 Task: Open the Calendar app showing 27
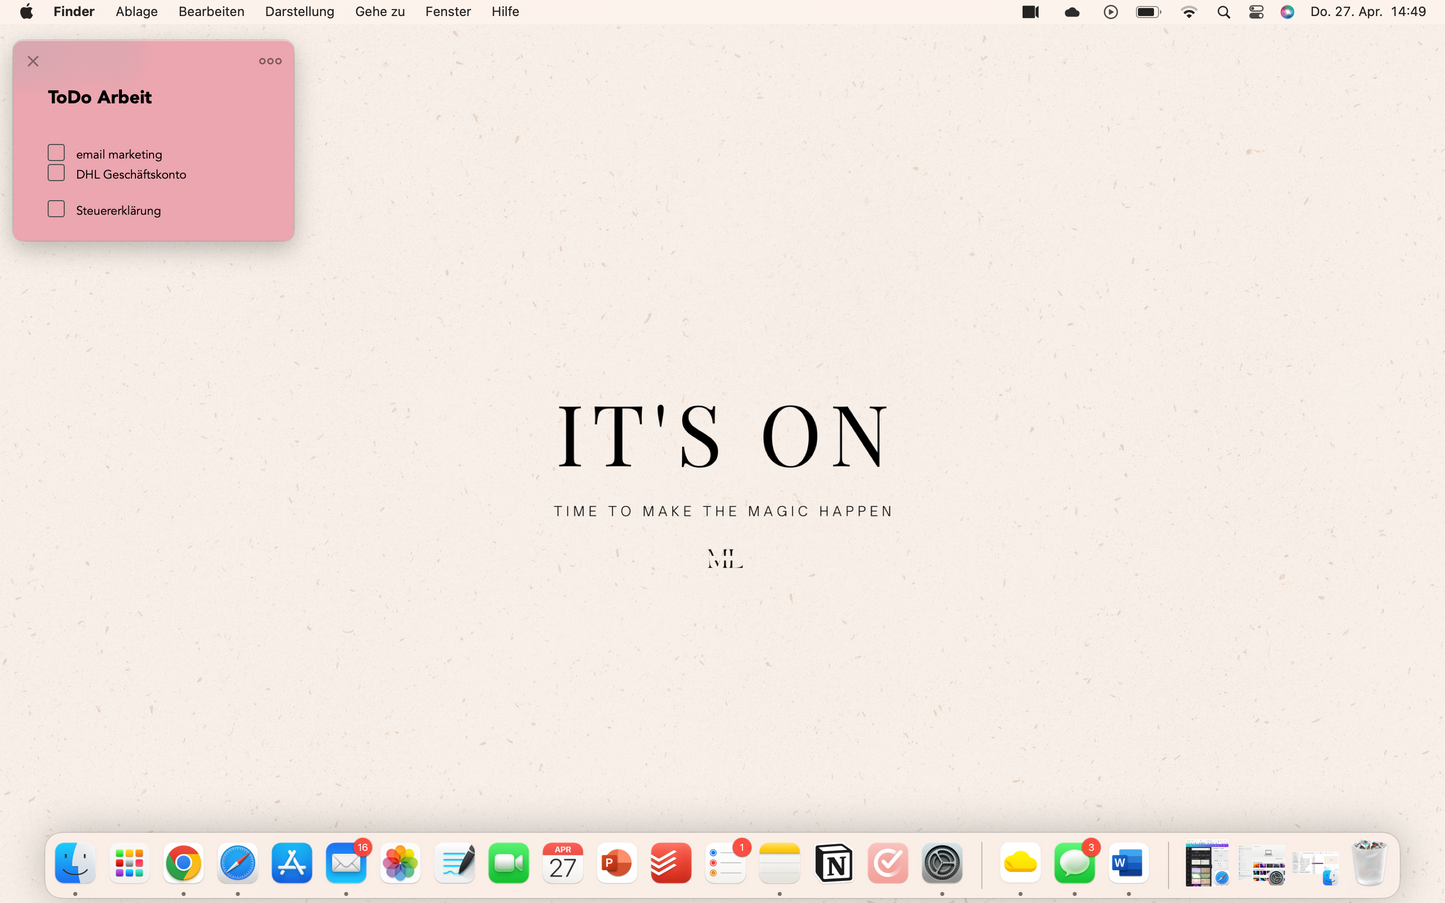pos(562,863)
